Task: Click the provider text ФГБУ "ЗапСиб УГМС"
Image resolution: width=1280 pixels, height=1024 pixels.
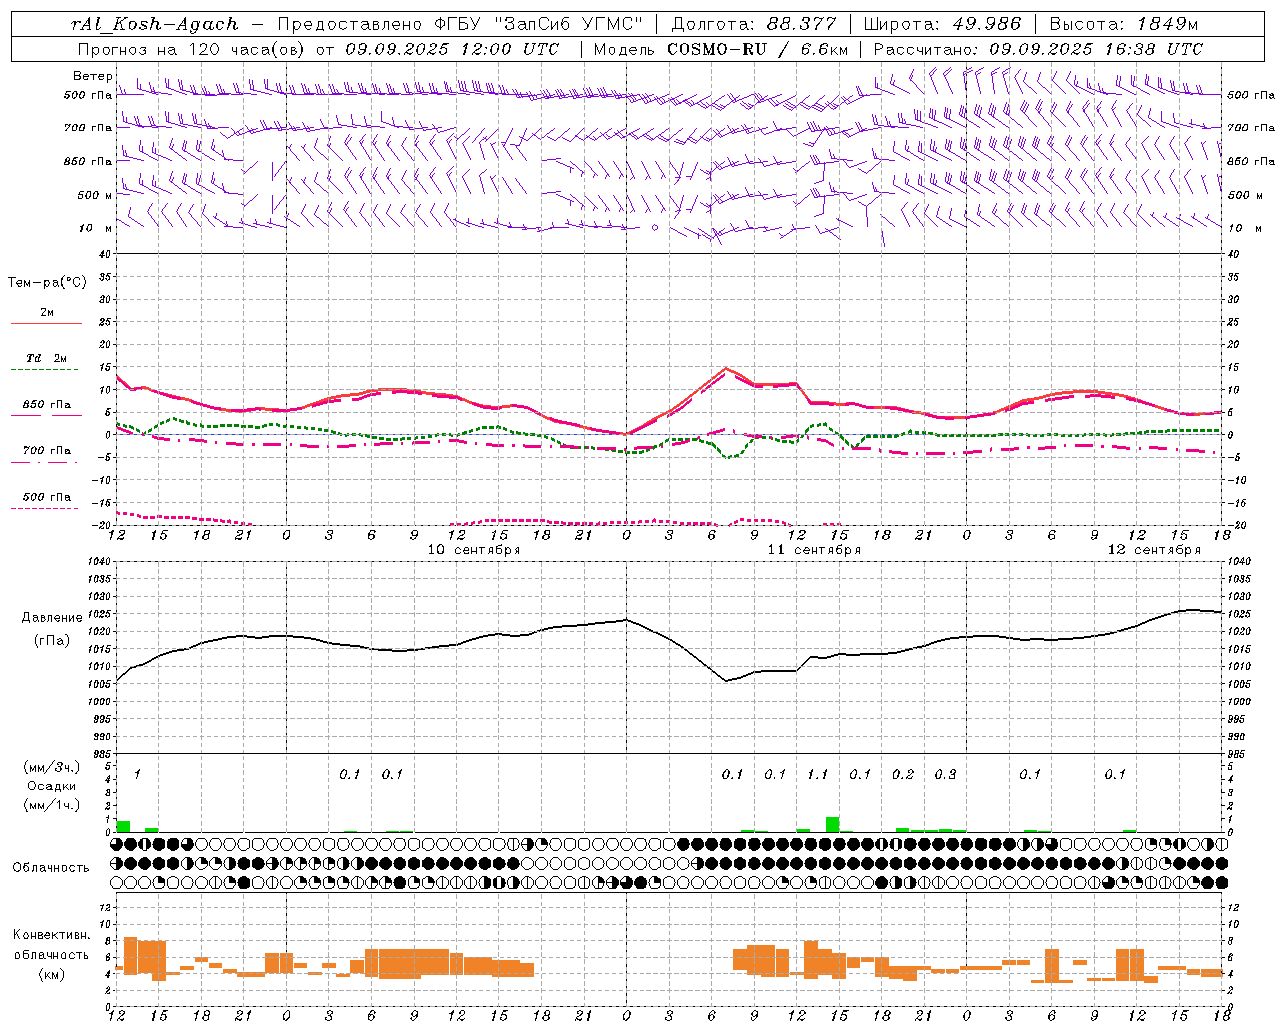Action: 537,24
